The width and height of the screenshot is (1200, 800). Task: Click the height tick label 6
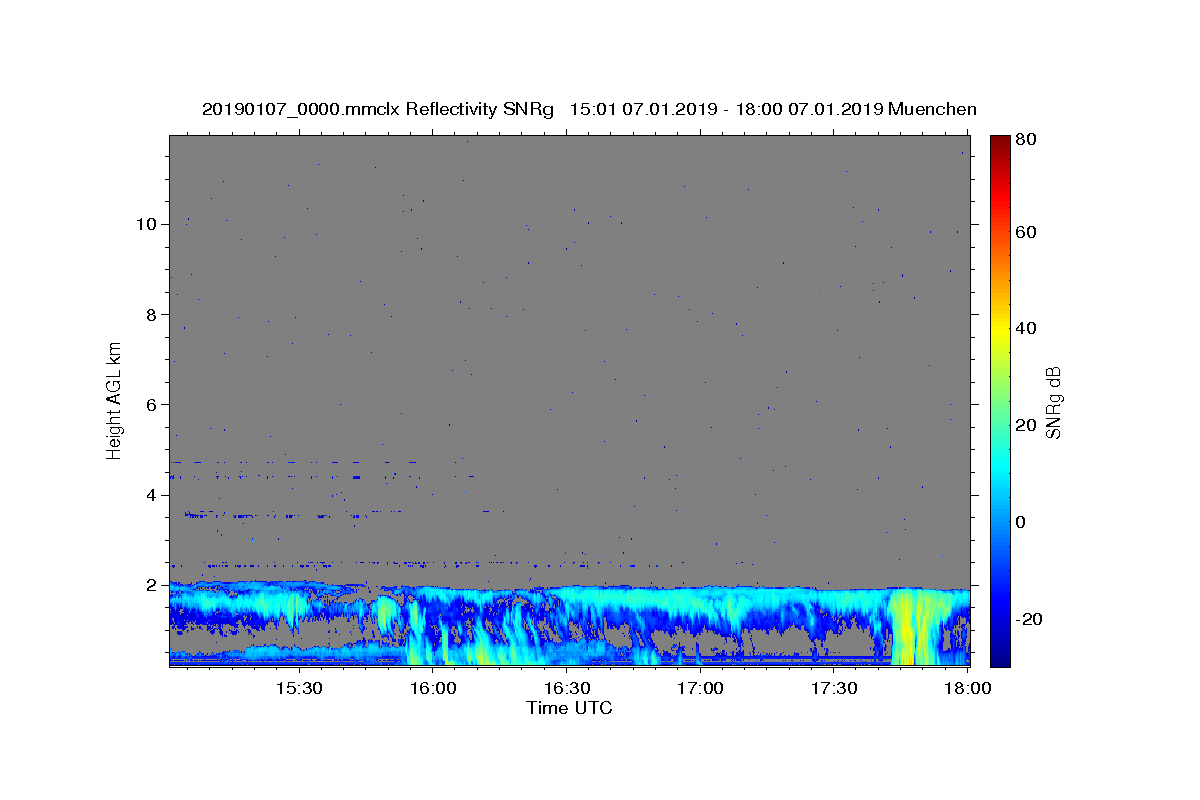click(152, 404)
